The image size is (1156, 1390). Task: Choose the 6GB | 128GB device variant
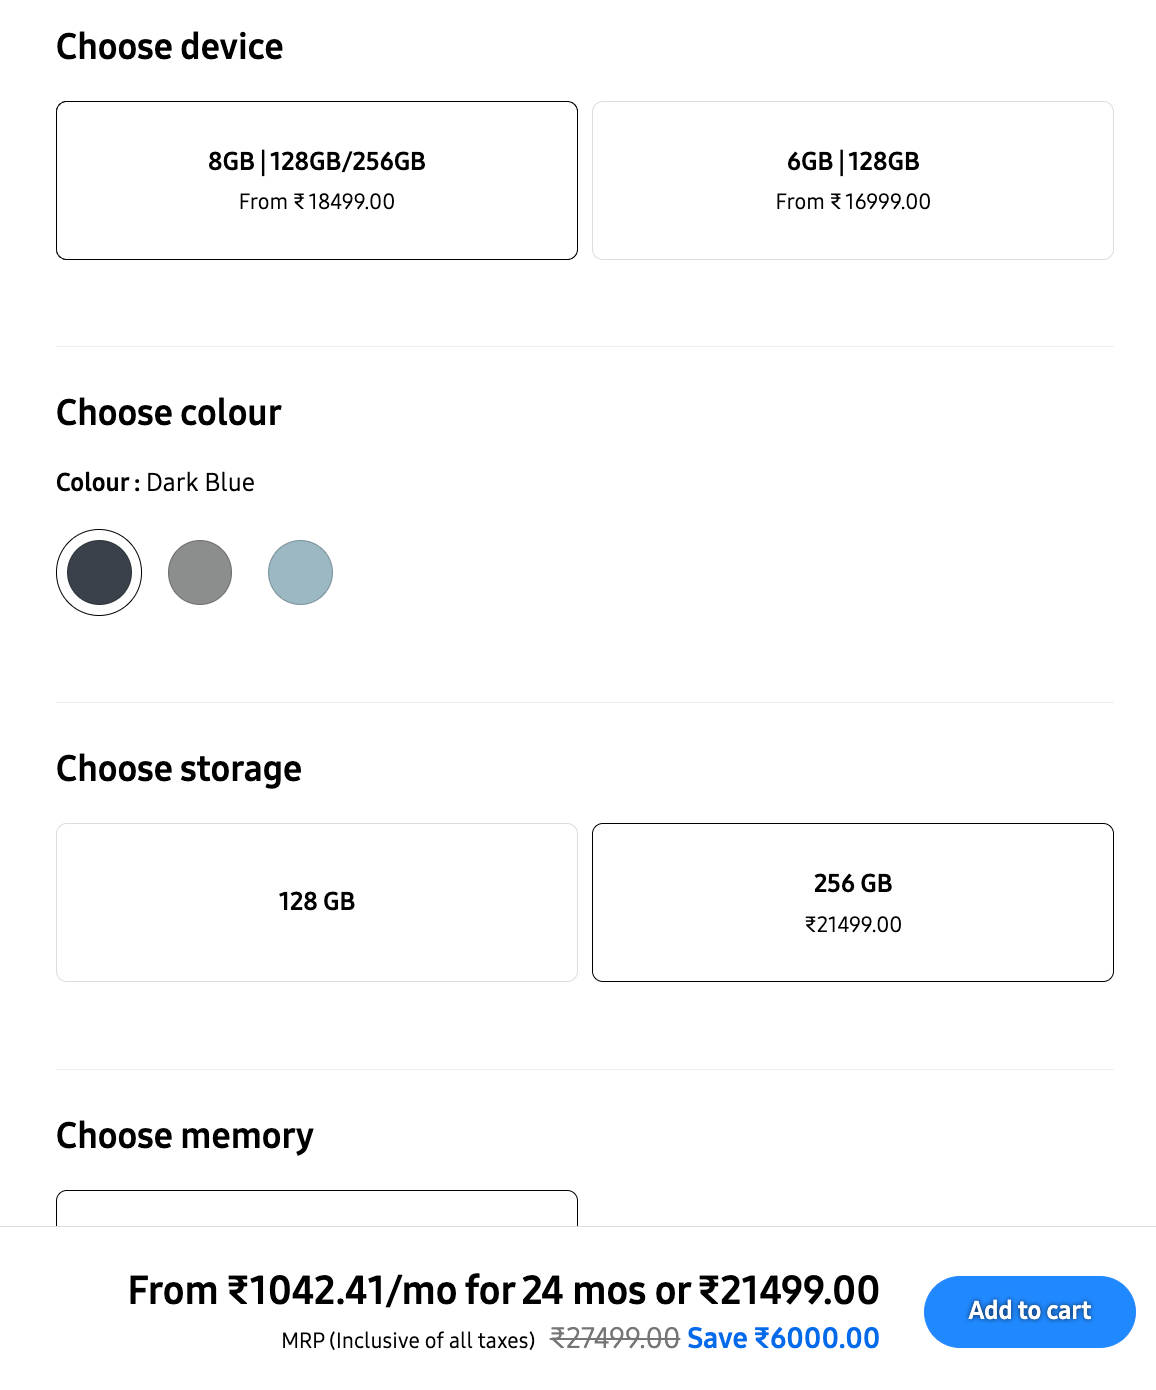coord(852,180)
